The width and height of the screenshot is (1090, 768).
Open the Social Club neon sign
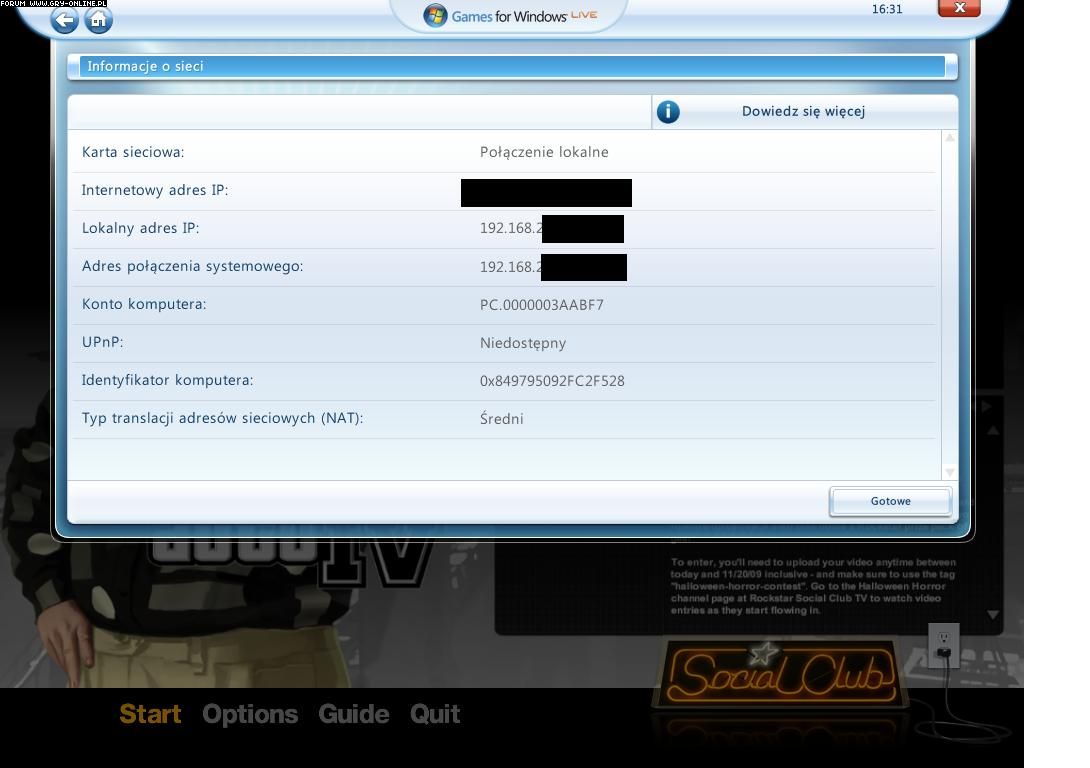point(781,673)
